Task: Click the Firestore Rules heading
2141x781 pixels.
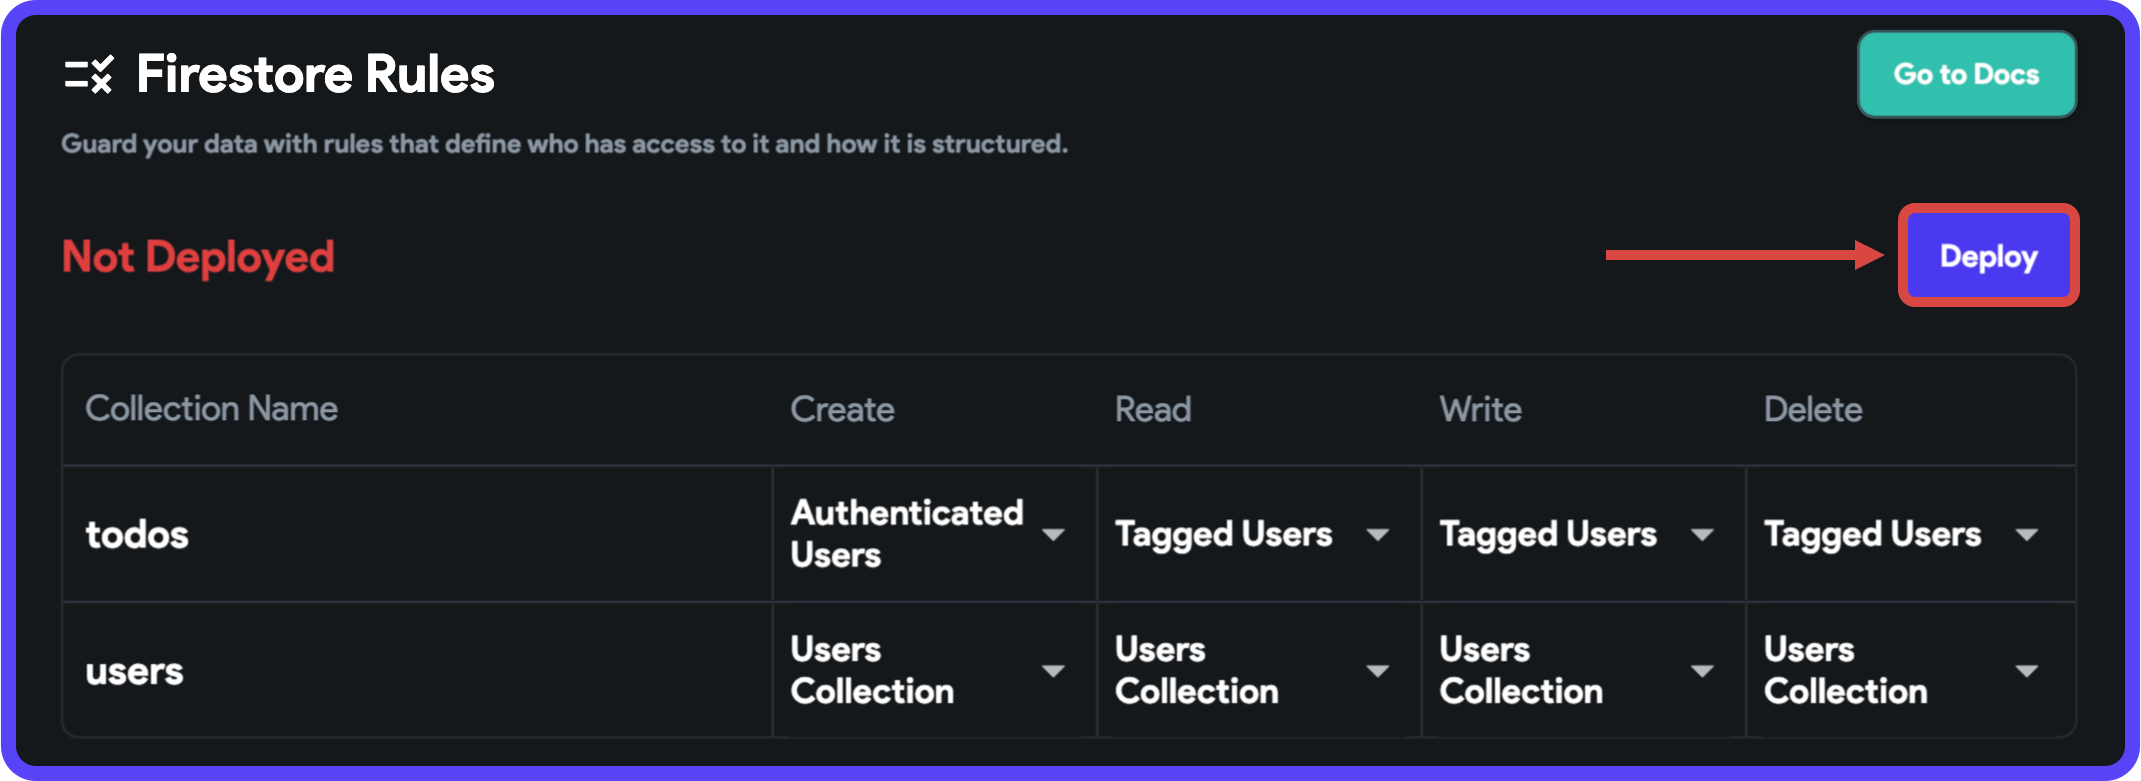Action: (315, 74)
